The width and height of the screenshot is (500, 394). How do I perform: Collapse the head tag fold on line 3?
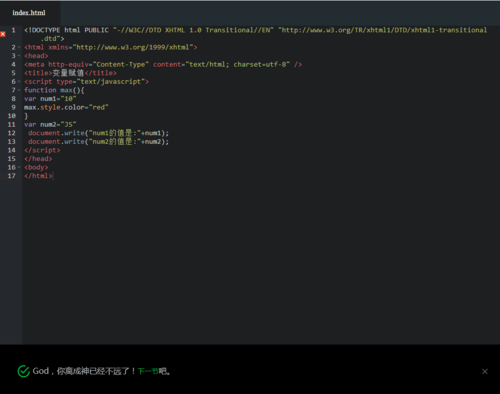tap(19, 56)
